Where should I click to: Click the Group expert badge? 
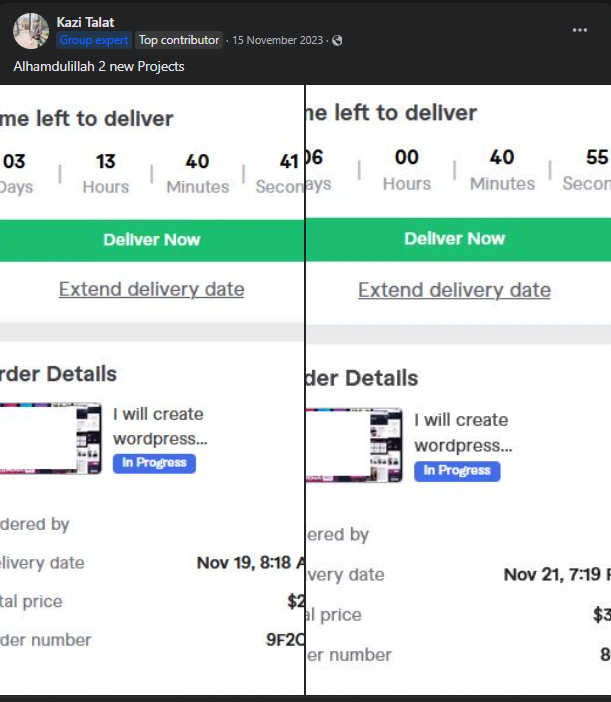(x=94, y=40)
